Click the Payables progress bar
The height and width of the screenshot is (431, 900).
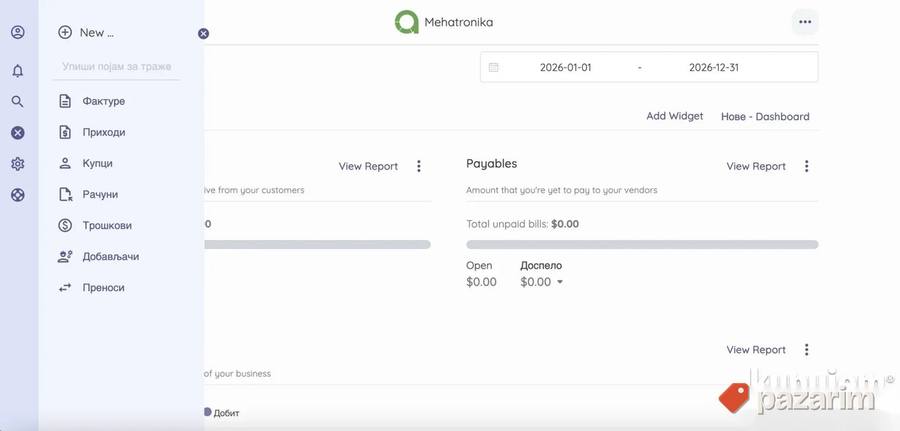pos(642,244)
